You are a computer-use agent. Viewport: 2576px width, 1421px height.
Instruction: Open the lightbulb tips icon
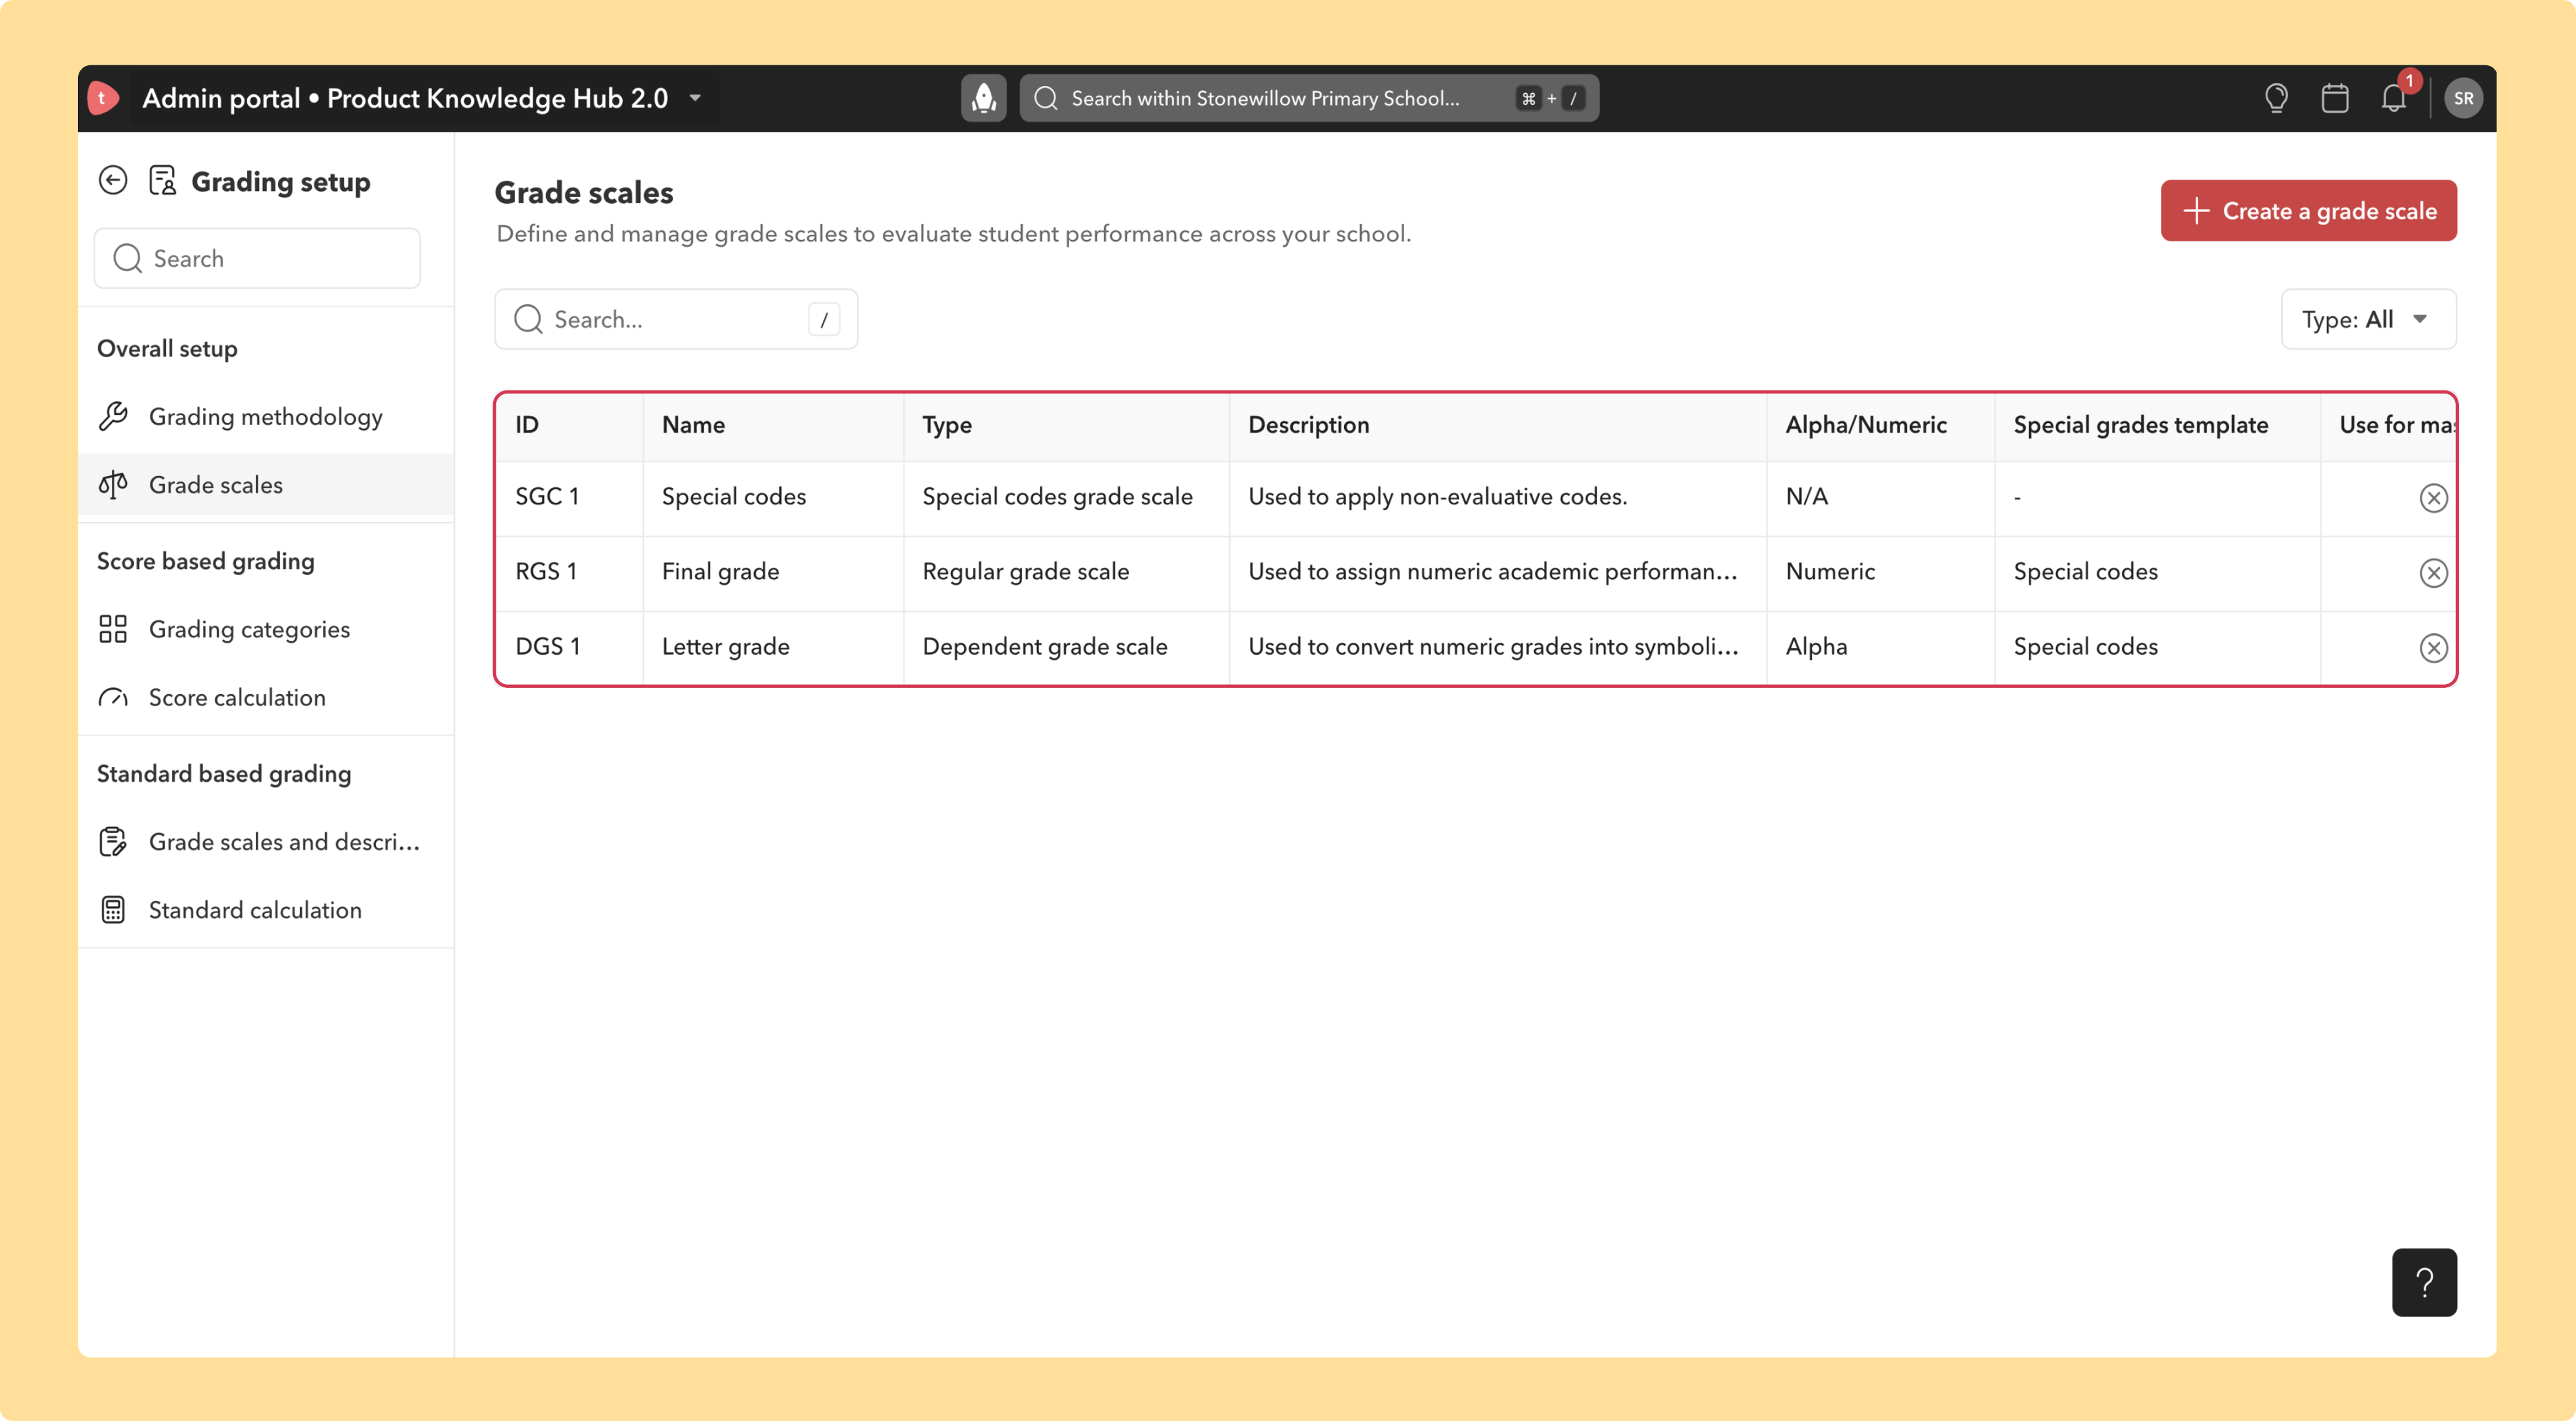(x=2276, y=98)
